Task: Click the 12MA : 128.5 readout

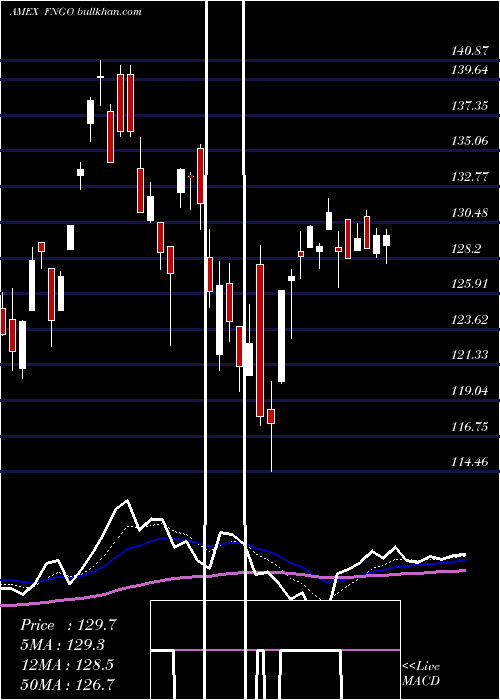Action: click(67, 665)
